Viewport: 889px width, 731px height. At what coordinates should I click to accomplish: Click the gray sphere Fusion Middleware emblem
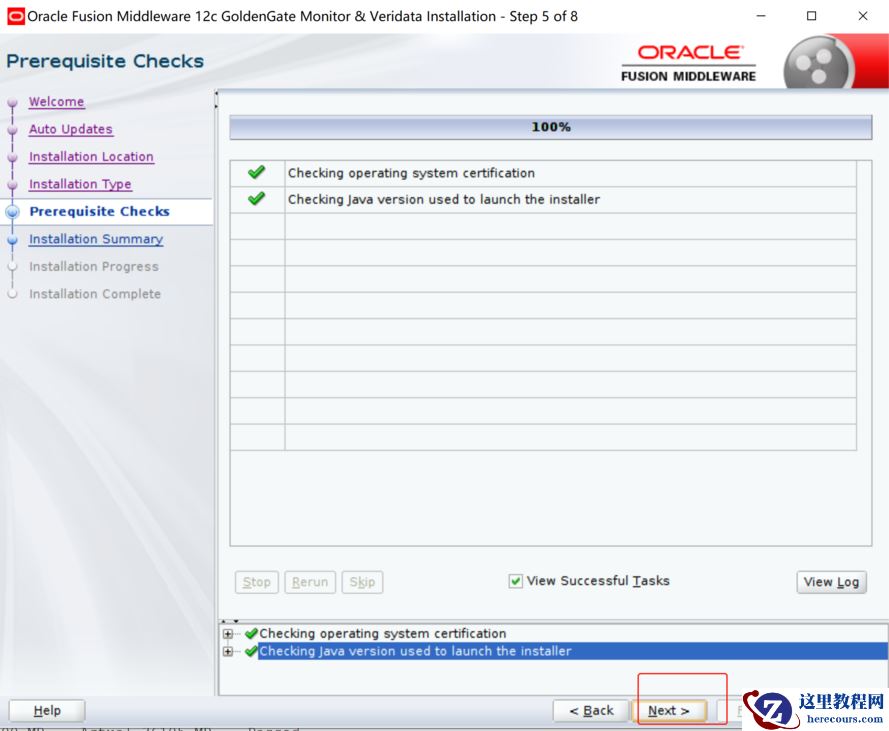pyautogui.click(x=818, y=64)
